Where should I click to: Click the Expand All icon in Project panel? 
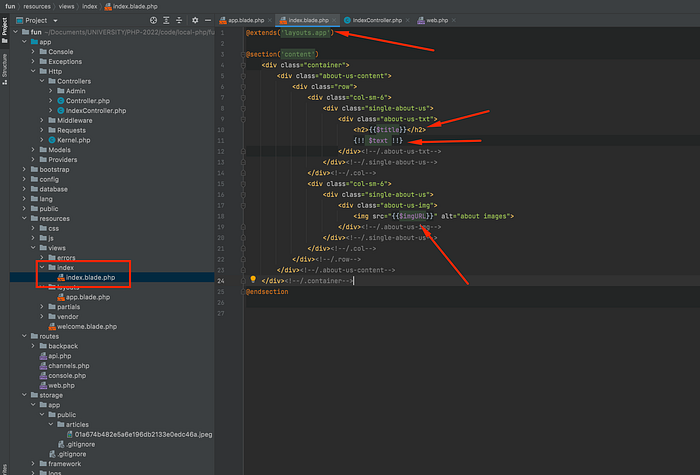(x=166, y=21)
